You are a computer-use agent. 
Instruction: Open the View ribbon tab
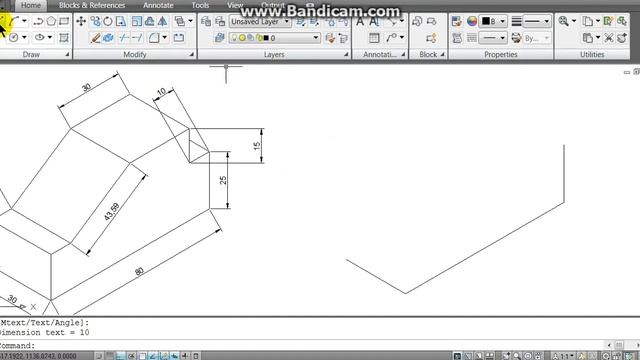coord(235,5)
